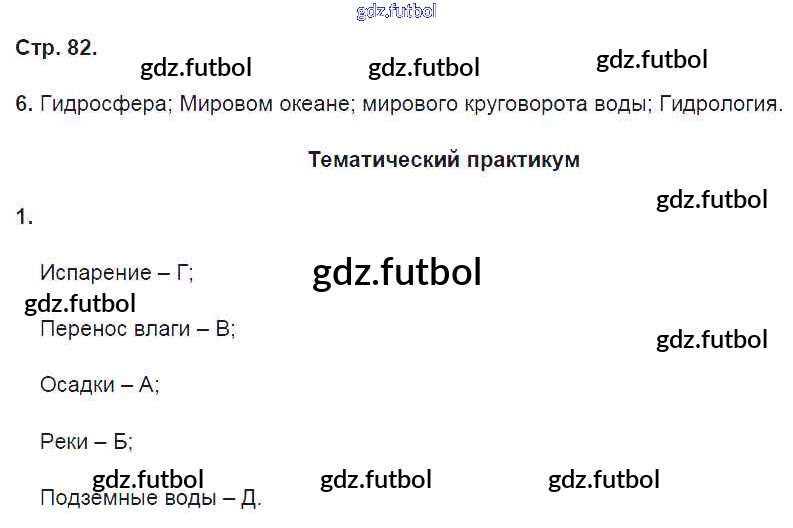Viewport: 793px width, 528px height.
Task: Click the "Стр. 82." page heading
Action: [x=57, y=49]
